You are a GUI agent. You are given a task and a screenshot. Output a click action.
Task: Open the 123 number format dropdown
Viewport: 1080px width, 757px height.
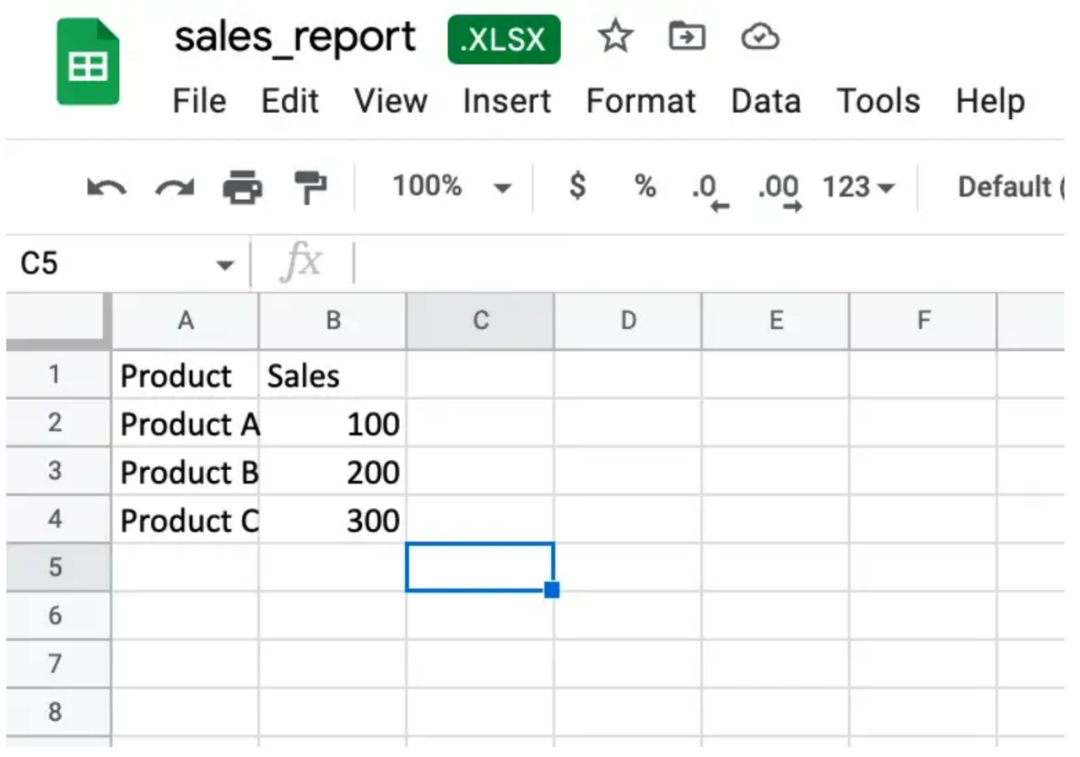pos(858,187)
